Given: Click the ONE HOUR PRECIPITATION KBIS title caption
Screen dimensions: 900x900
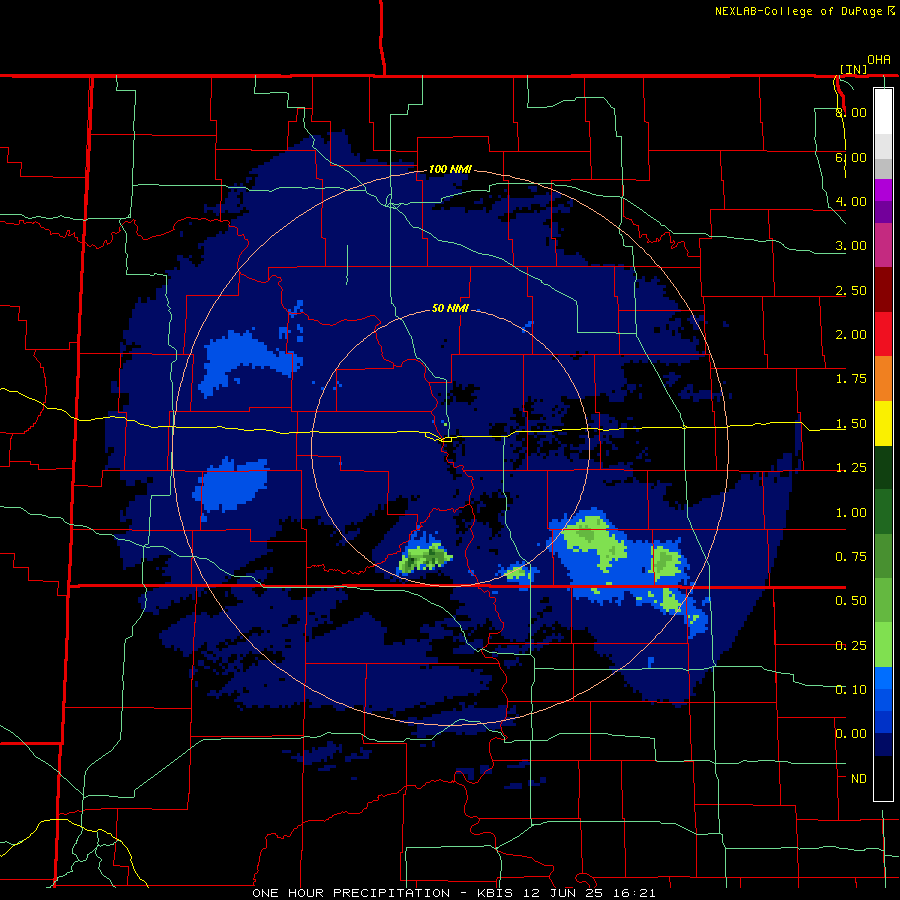Looking at the screenshot, I should [454, 893].
